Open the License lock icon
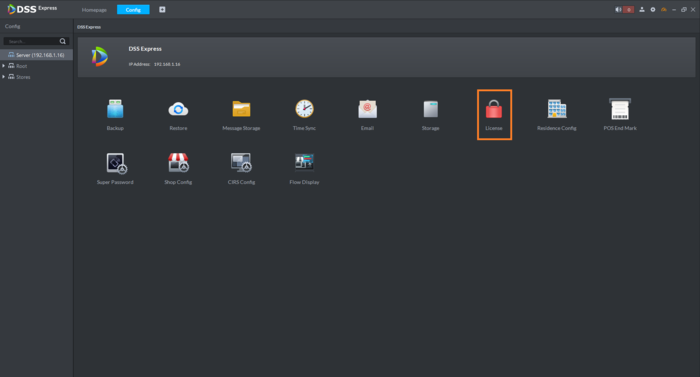700x377 pixels. [x=494, y=109]
